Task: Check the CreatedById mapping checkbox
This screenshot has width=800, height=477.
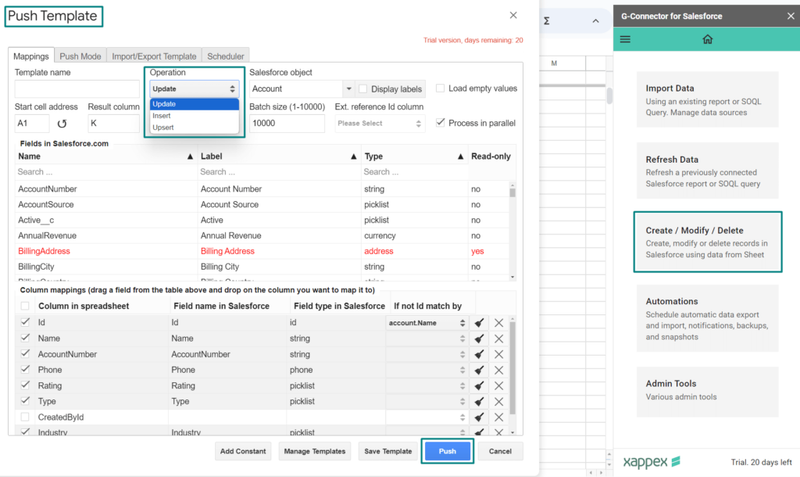Action: 24,417
